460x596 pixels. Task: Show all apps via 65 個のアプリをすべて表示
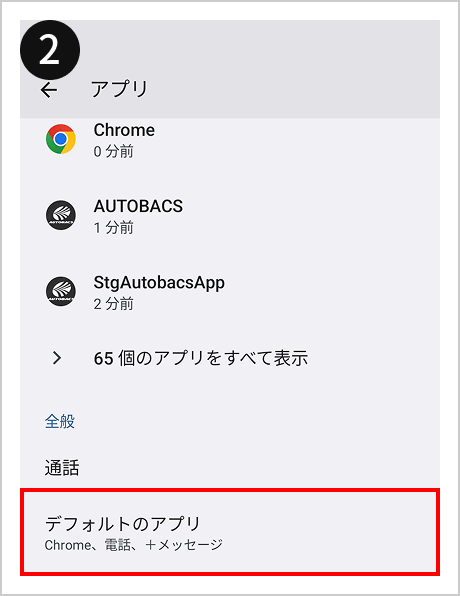201,358
